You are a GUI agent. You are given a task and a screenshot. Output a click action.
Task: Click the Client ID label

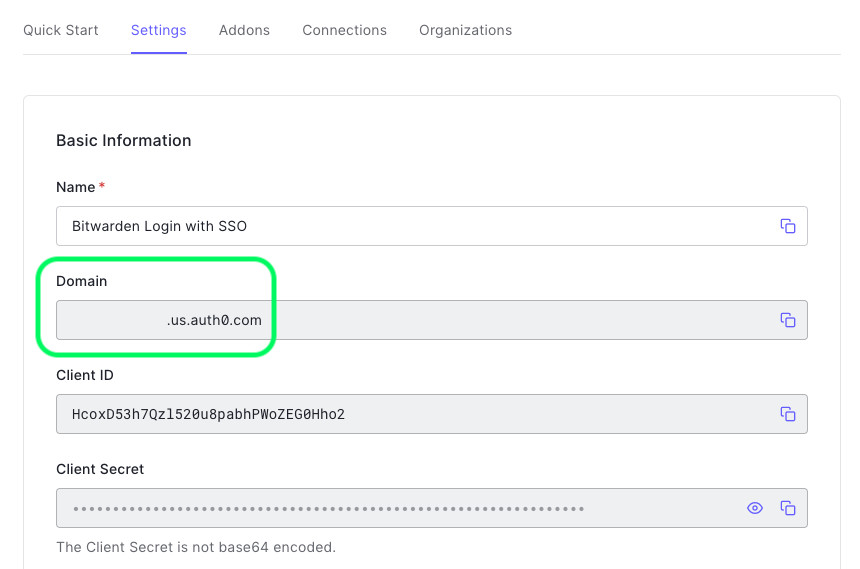(x=85, y=375)
